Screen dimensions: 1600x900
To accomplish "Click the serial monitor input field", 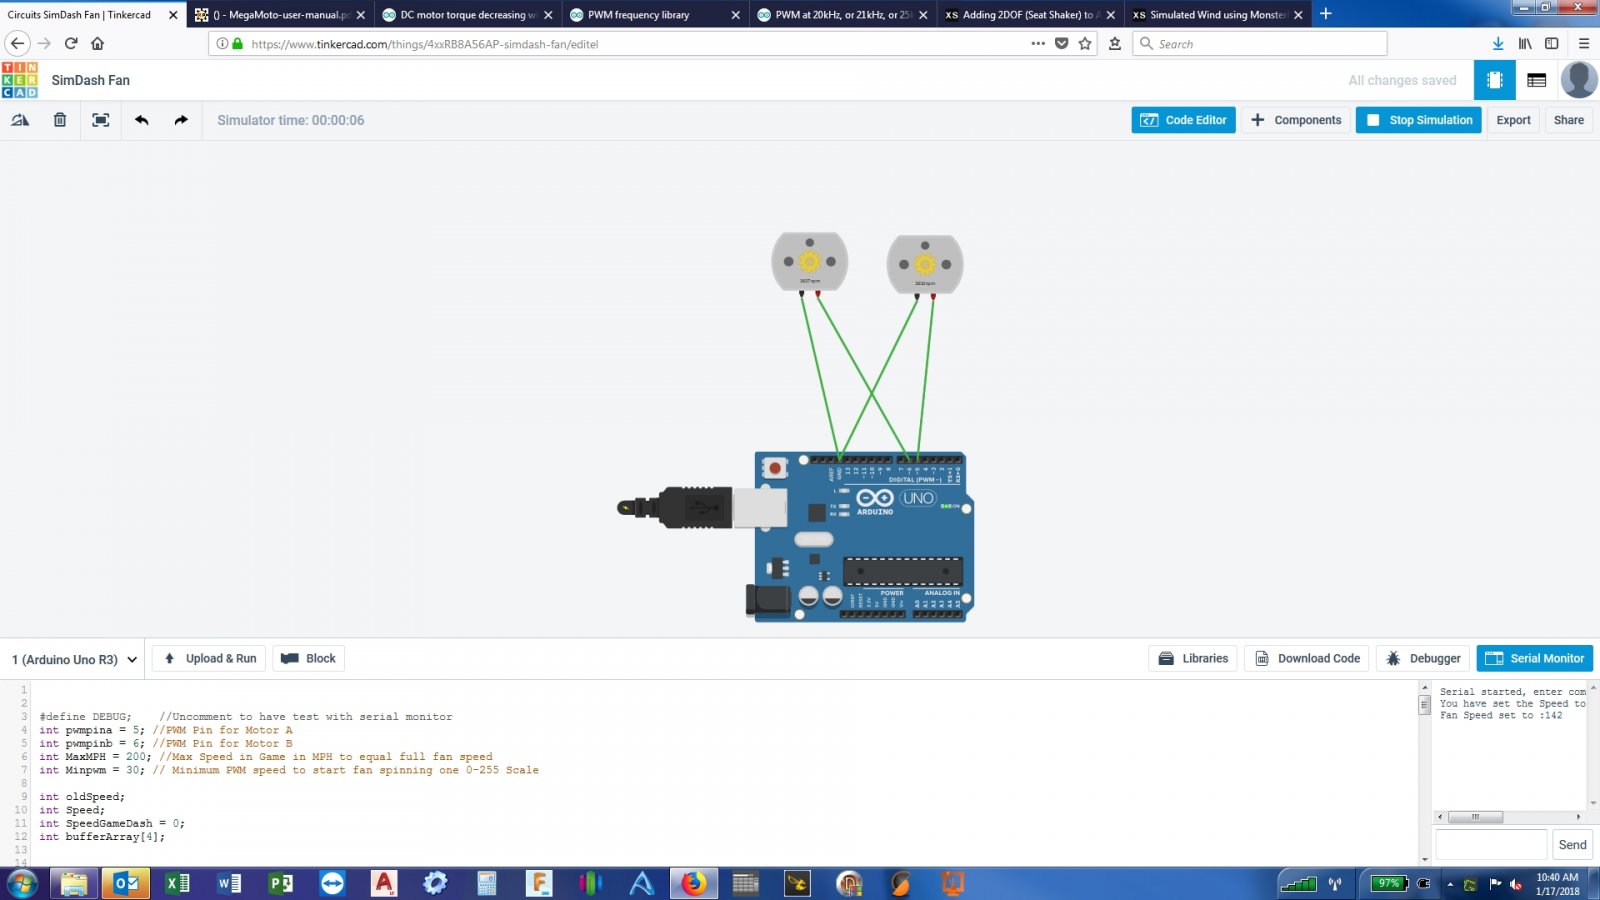I will (1491, 844).
